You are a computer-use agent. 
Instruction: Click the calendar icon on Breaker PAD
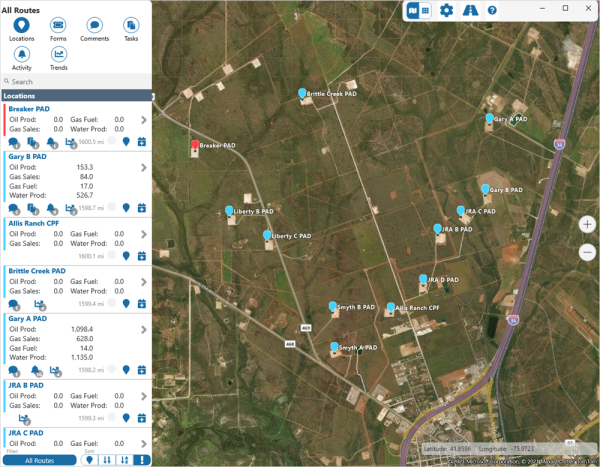[x=142, y=142]
